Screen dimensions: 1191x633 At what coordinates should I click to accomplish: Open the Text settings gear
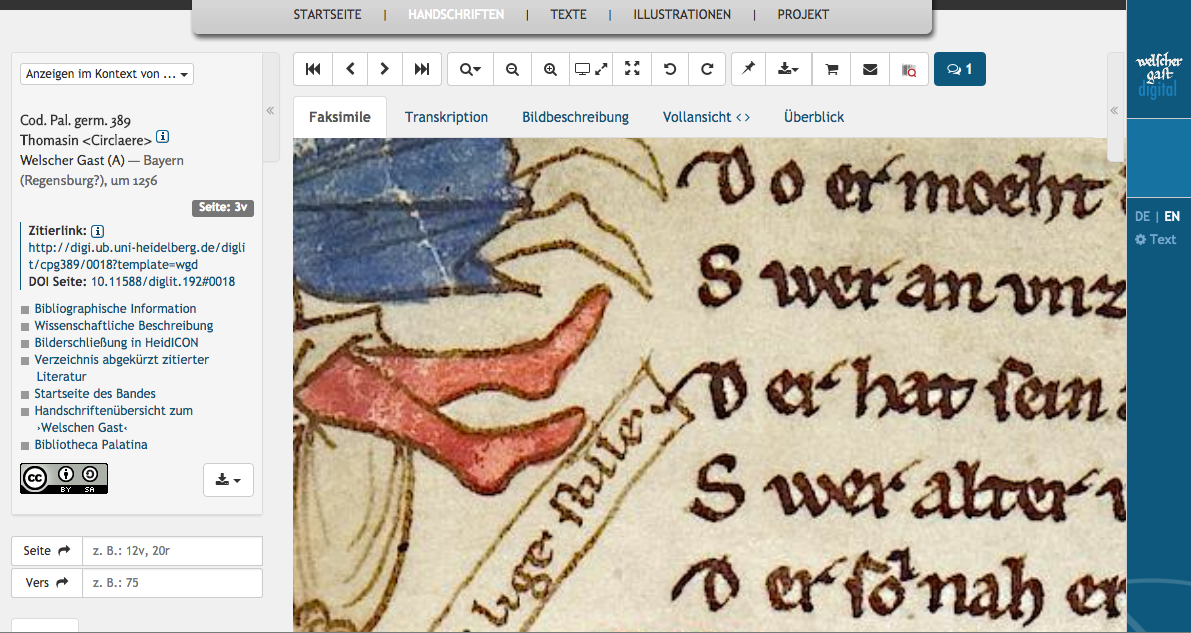1155,239
